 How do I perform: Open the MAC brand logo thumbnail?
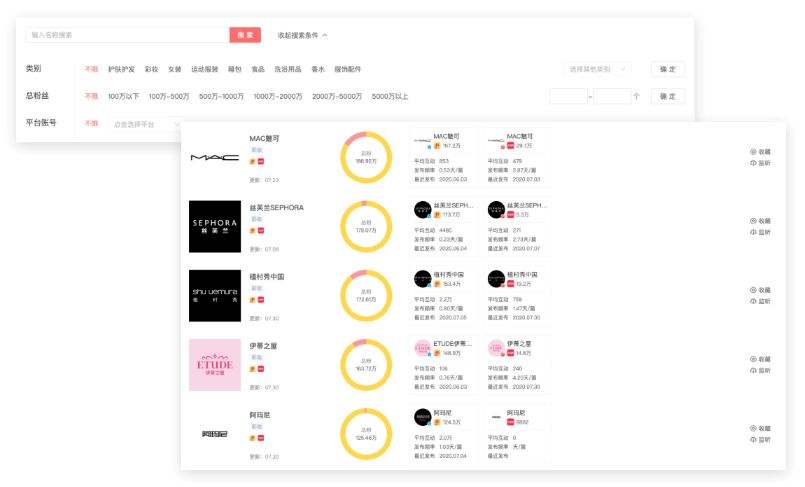click(x=215, y=158)
